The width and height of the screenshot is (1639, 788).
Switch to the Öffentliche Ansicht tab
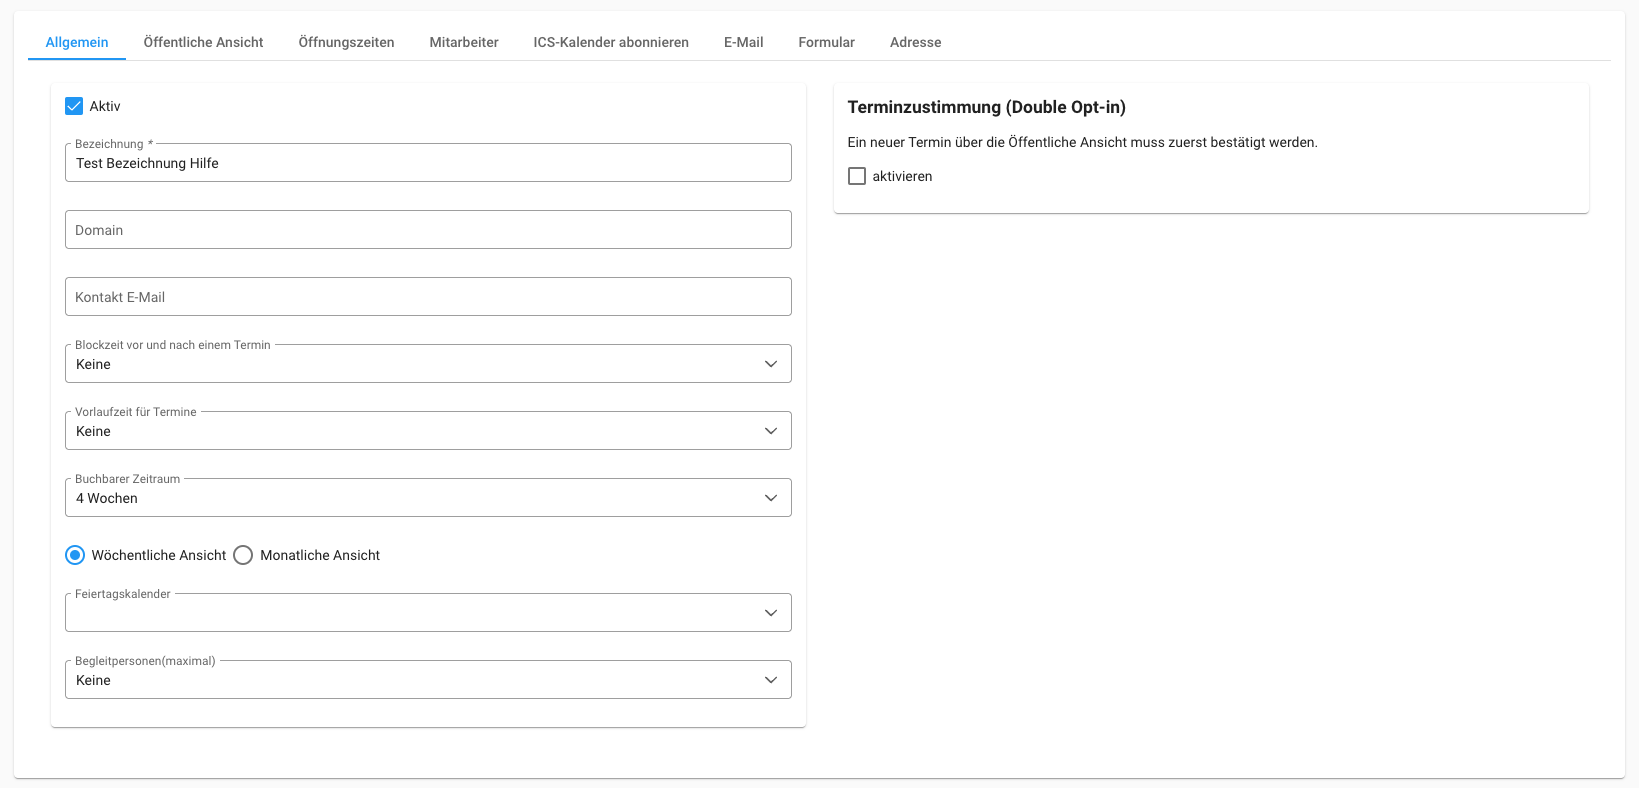click(x=203, y=42)
